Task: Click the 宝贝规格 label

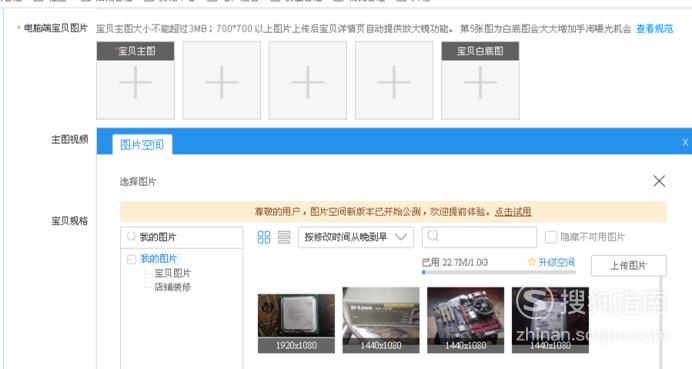Action: tap(70, 221)
